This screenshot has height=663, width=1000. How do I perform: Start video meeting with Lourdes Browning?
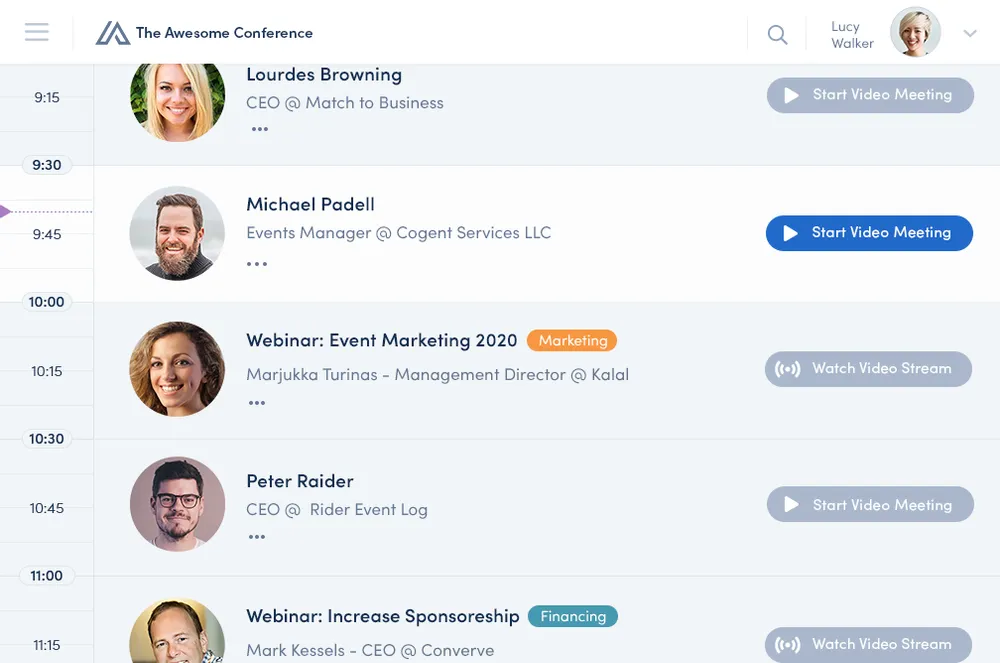[870, 96]
